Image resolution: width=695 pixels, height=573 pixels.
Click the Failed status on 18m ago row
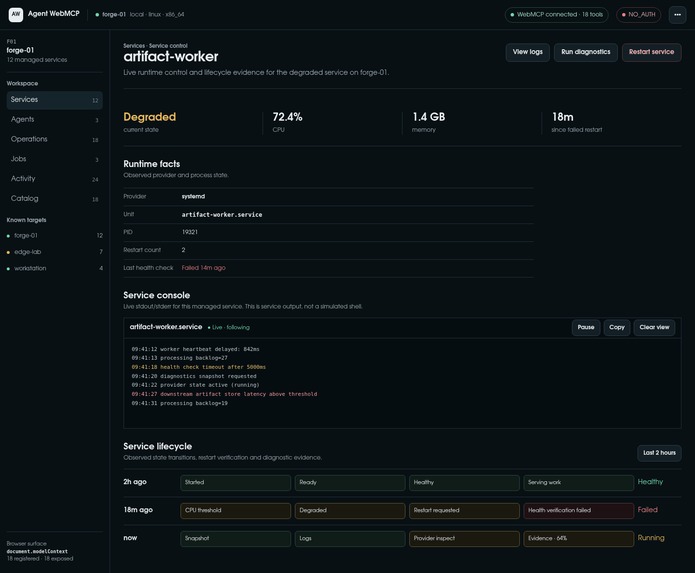click(648, 510)
